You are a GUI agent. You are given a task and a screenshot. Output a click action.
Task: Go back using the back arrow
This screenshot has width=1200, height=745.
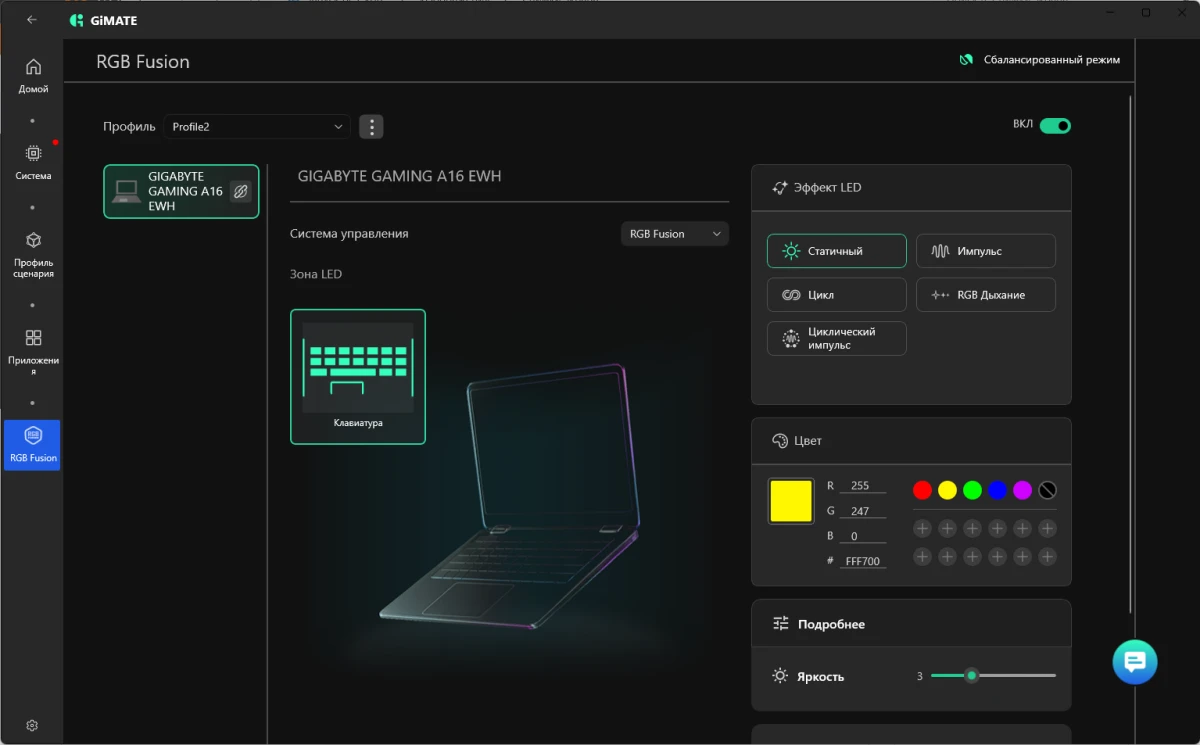click(32, 19)
